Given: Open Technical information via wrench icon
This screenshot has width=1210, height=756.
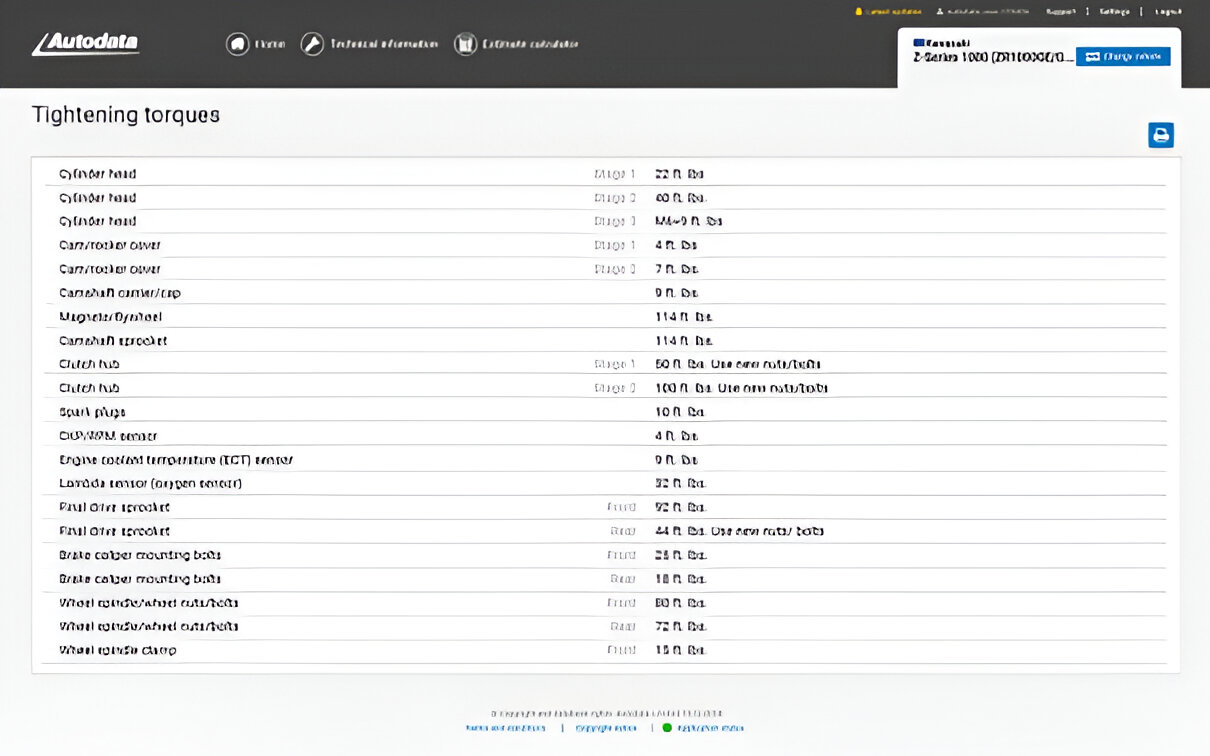Looking at the screenshot, I should (312, 44).
